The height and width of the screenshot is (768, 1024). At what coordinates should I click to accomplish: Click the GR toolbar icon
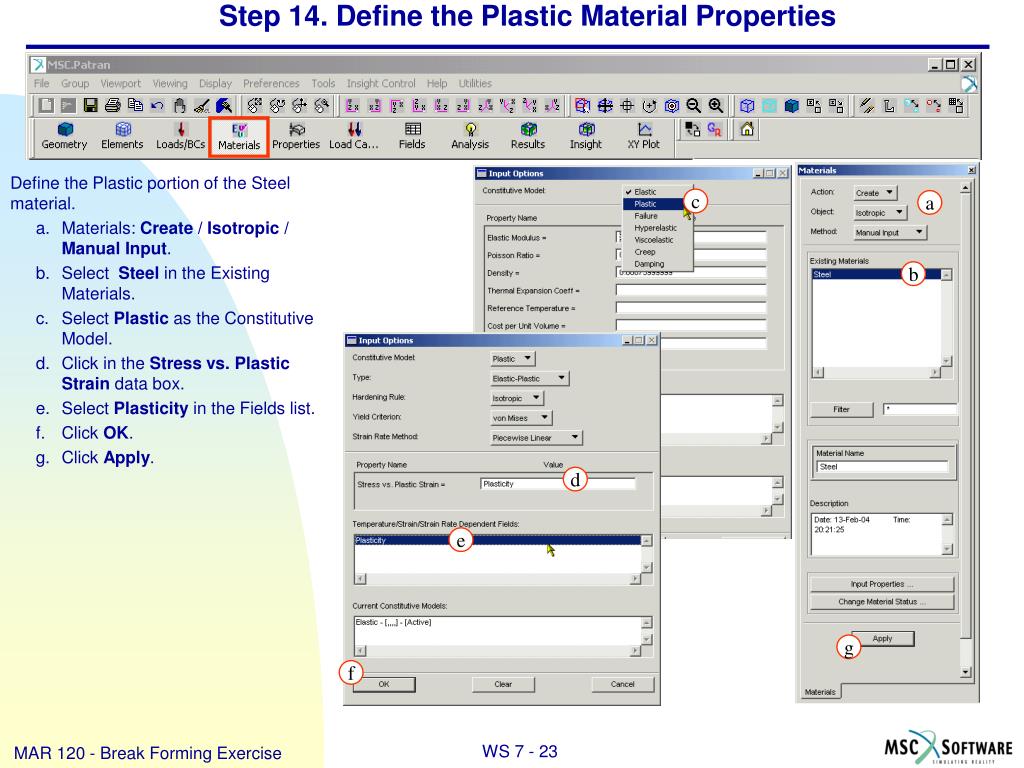pos(714,129)
